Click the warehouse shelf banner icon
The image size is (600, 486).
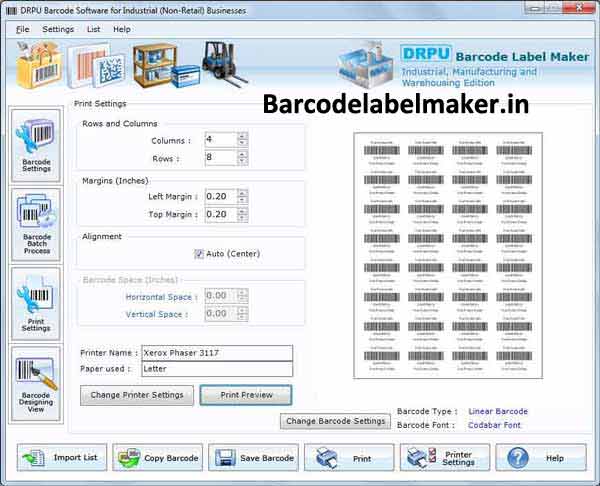(166, 65)
